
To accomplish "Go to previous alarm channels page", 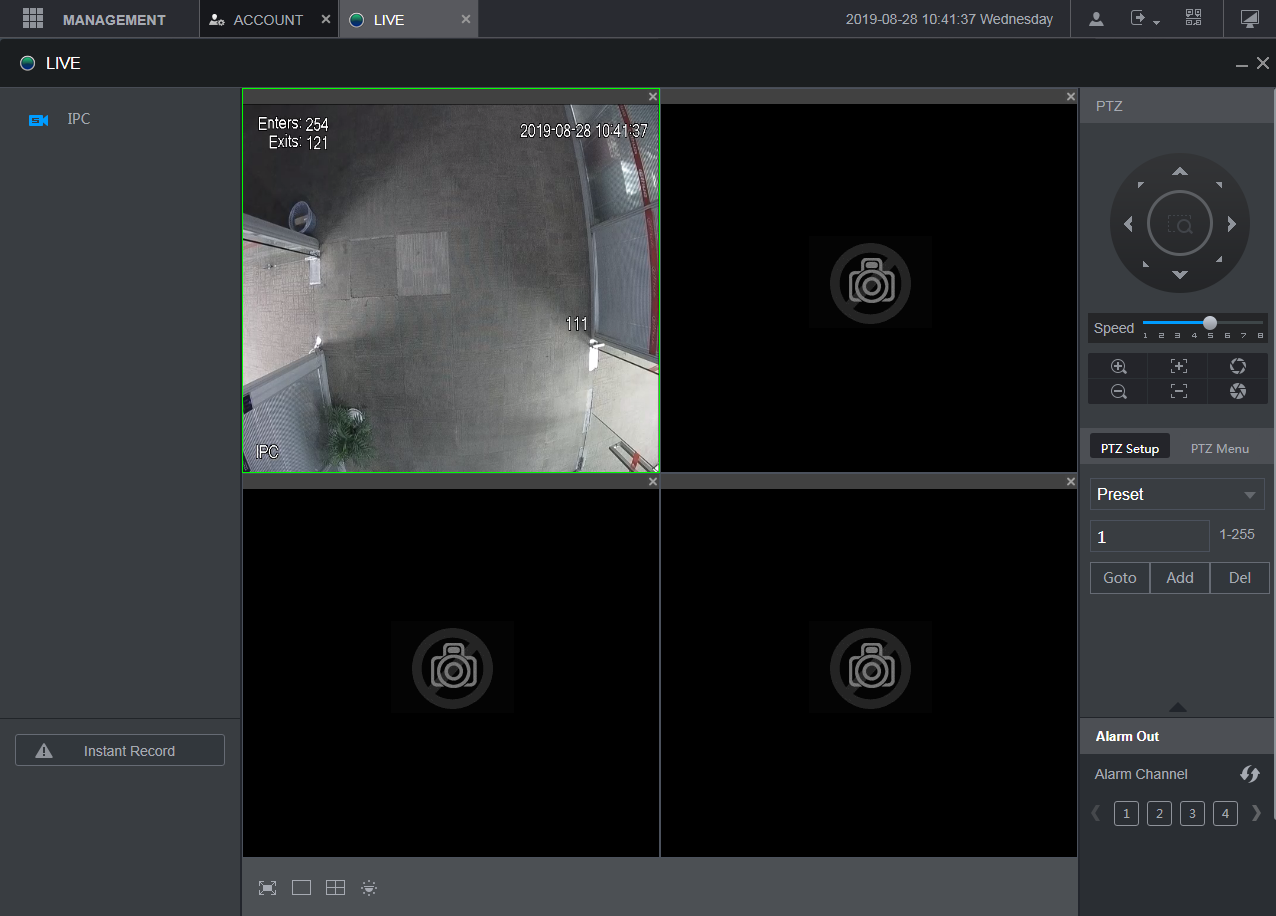I will click(x=1096, y=813).
